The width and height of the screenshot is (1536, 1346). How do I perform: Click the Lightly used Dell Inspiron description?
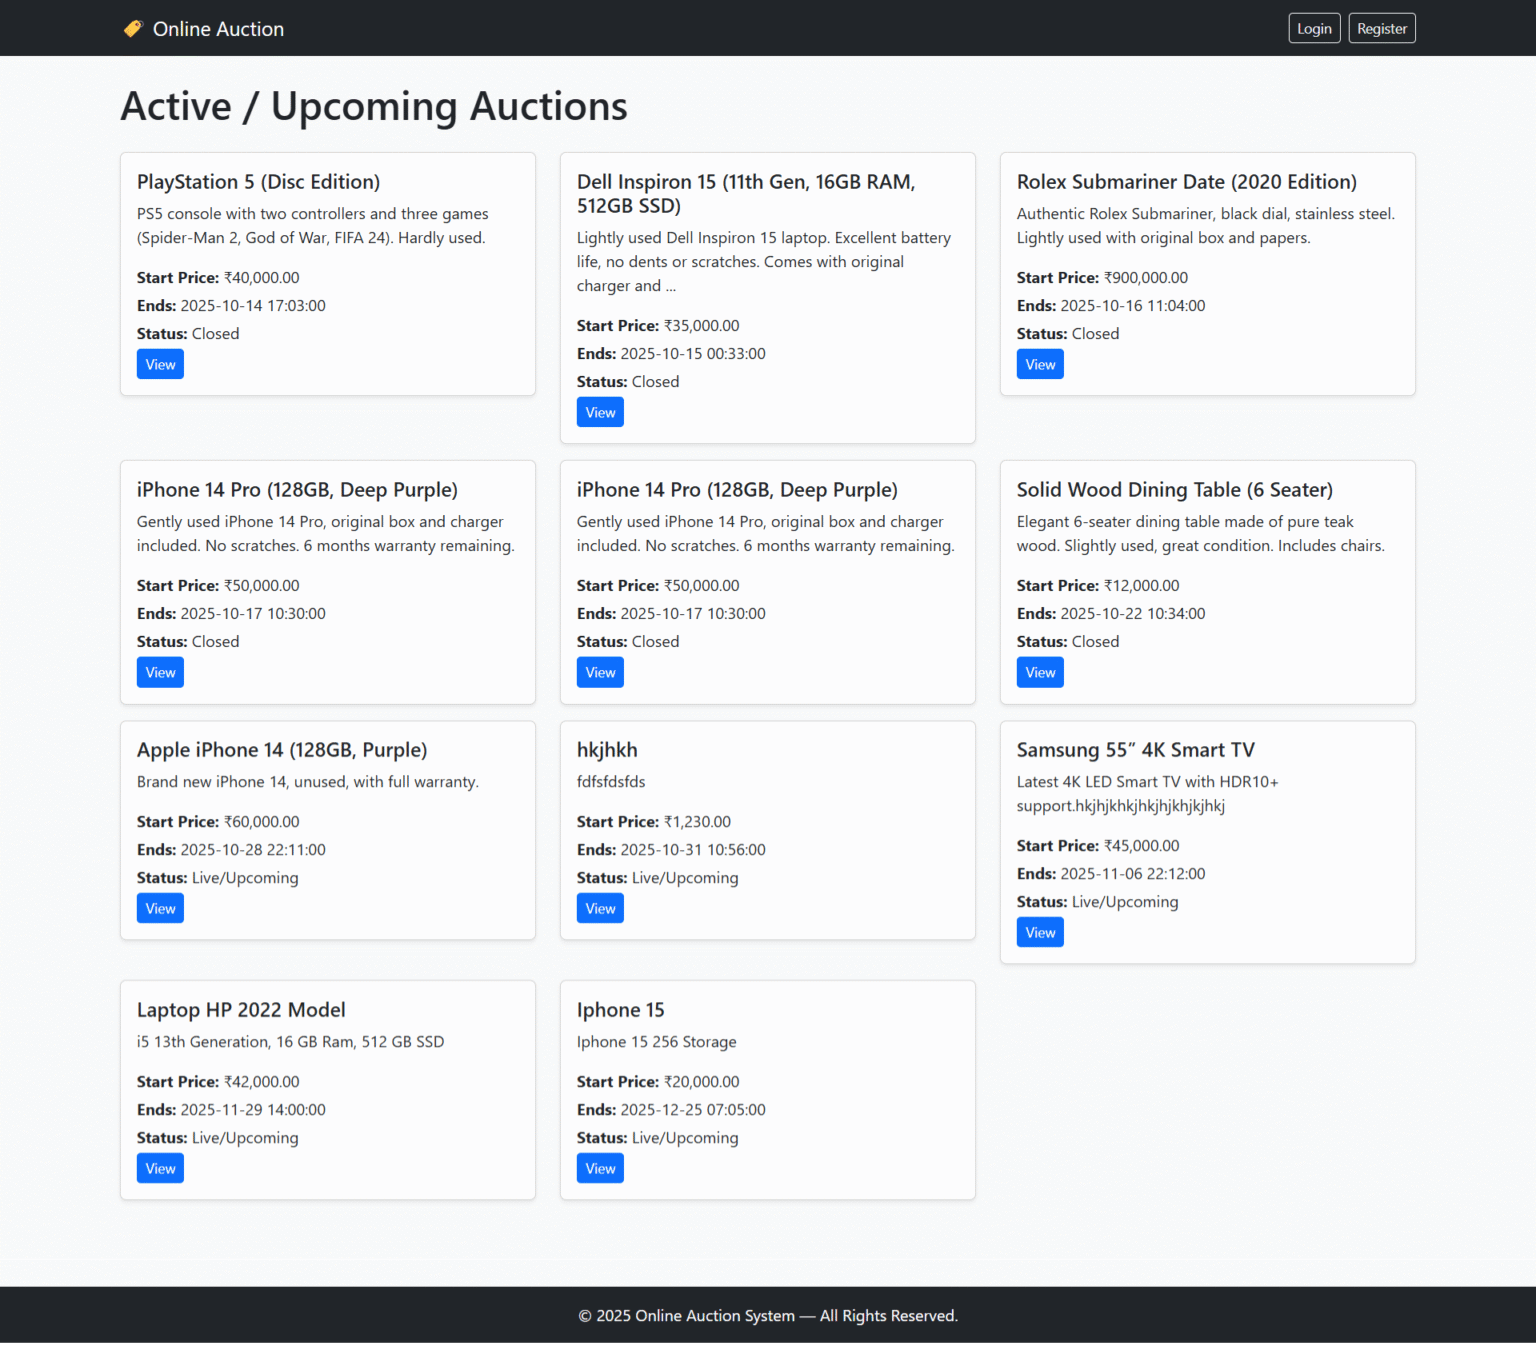764,262
